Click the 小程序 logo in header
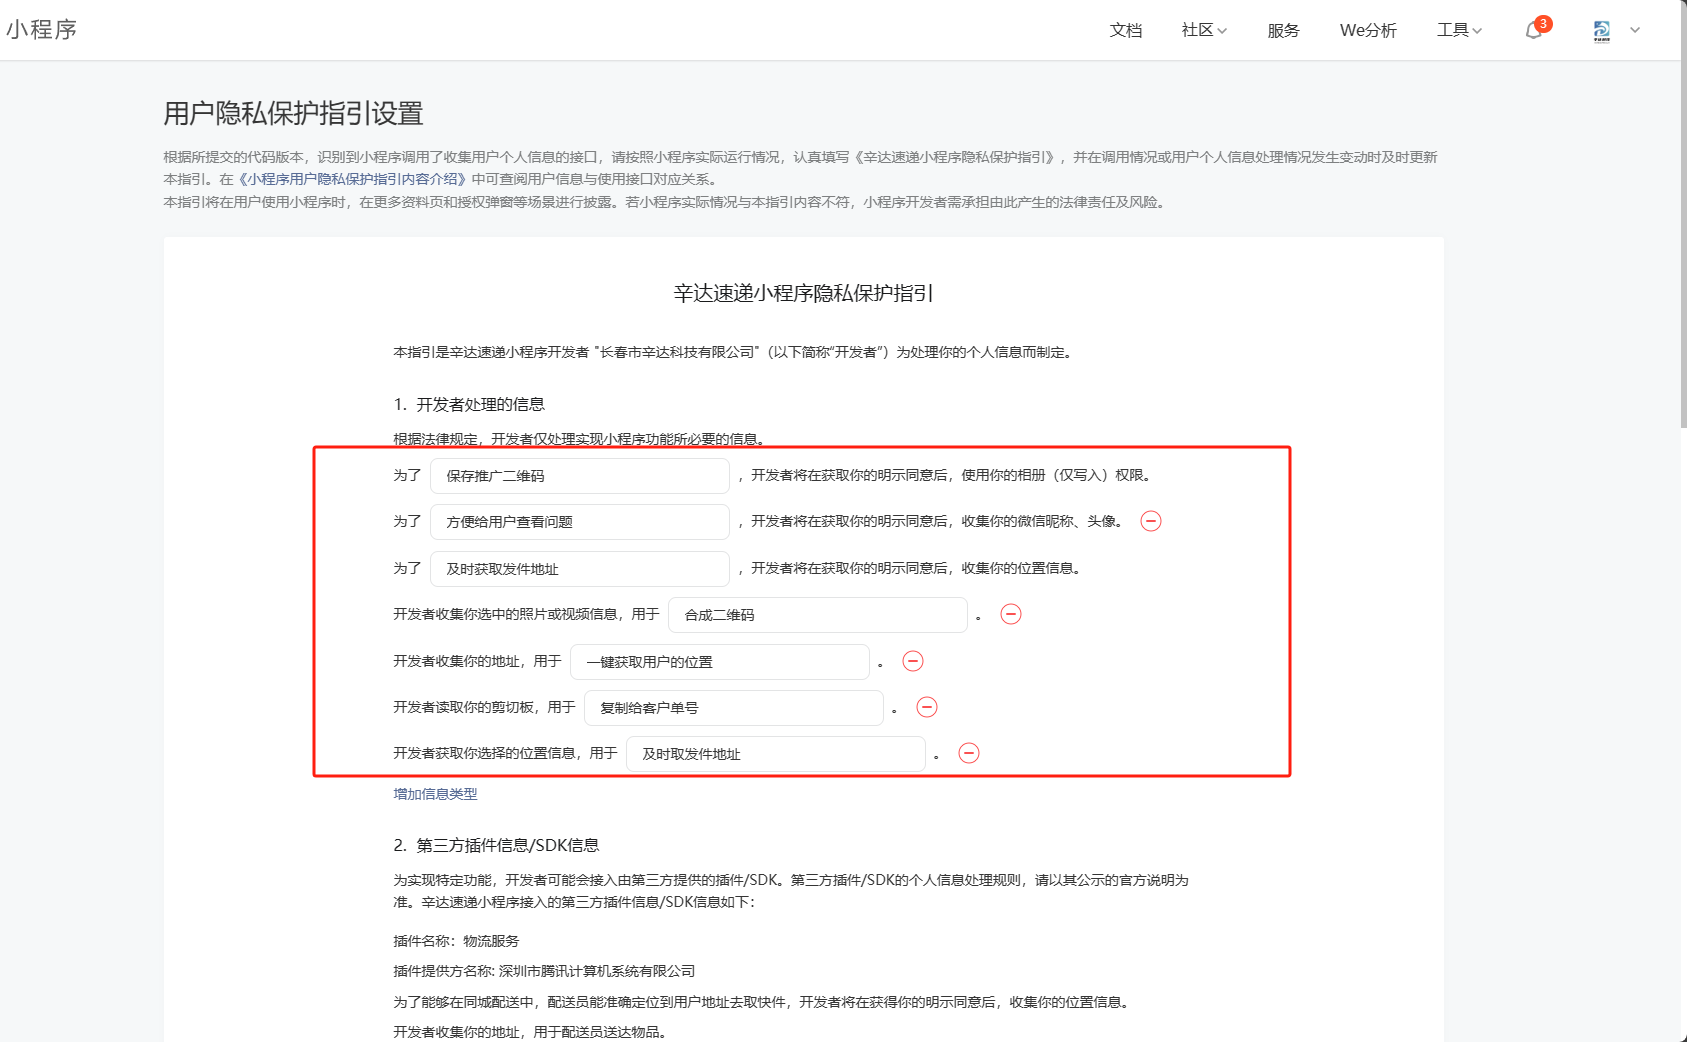Image resolution: width=1687 pixels, height=1042 pixels. 42,30
